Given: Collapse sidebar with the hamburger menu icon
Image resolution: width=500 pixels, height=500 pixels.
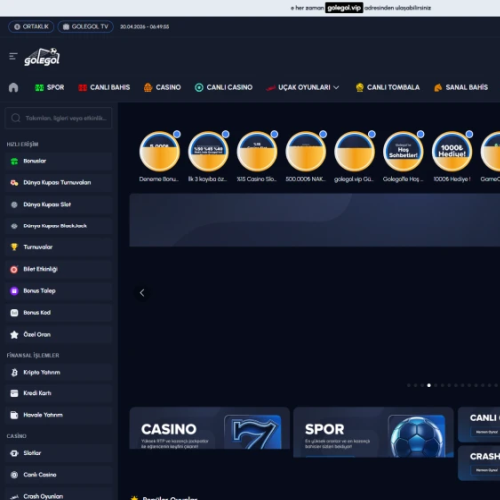Looking at the screenshot, I should (x=13, y=56).
